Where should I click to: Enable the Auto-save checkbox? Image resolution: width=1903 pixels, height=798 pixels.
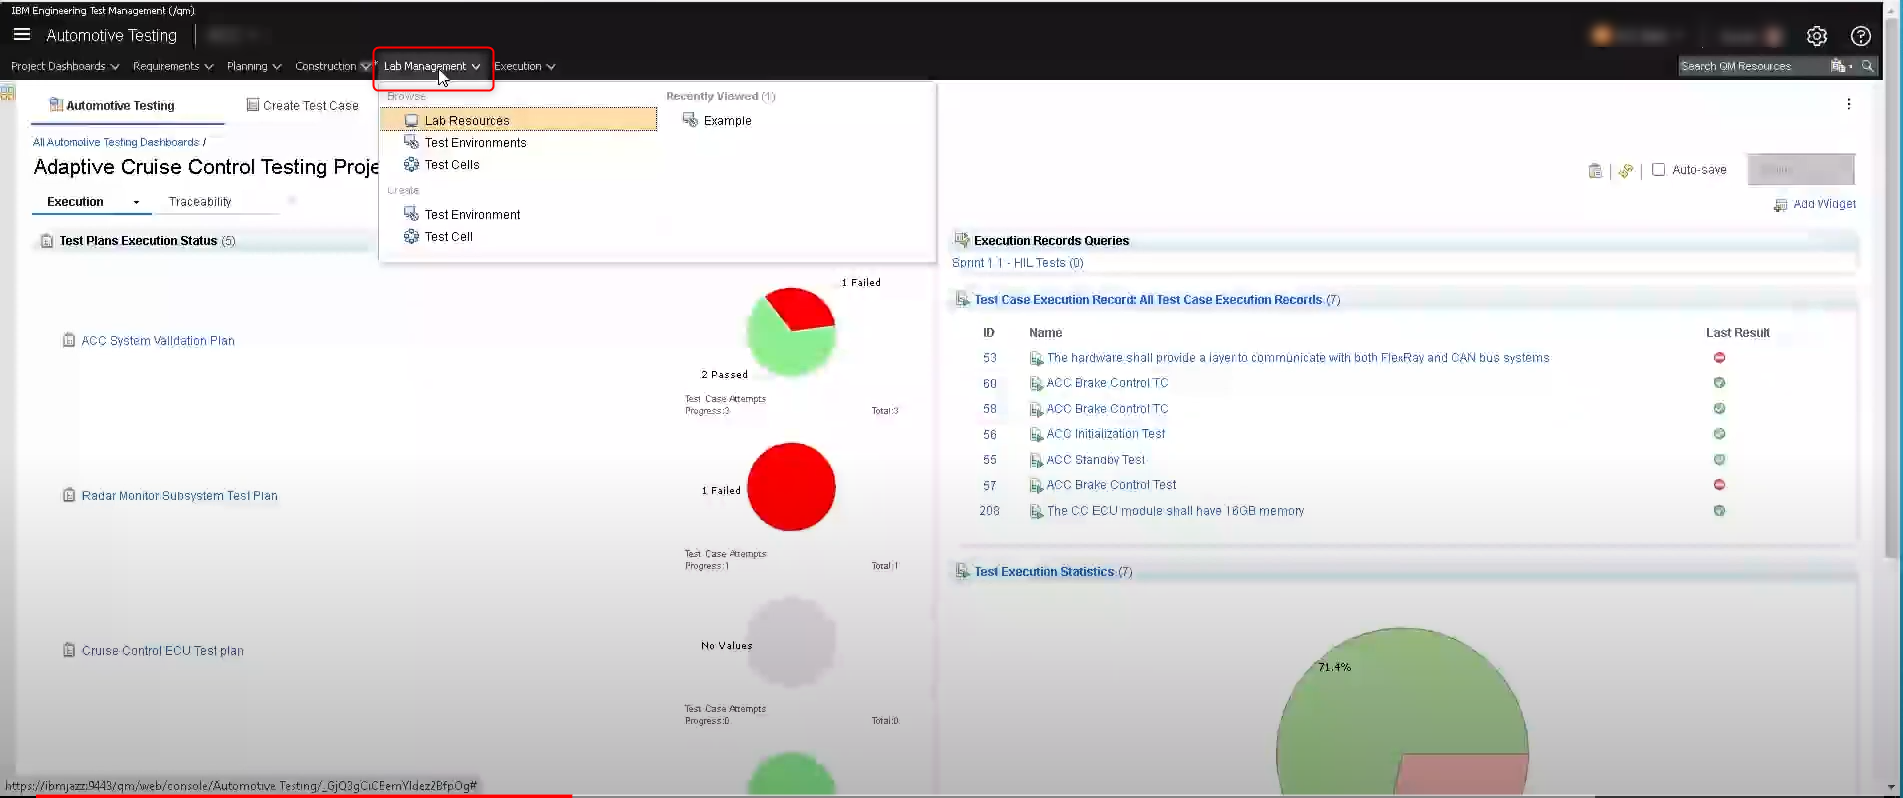click(x=1658, y=170)
